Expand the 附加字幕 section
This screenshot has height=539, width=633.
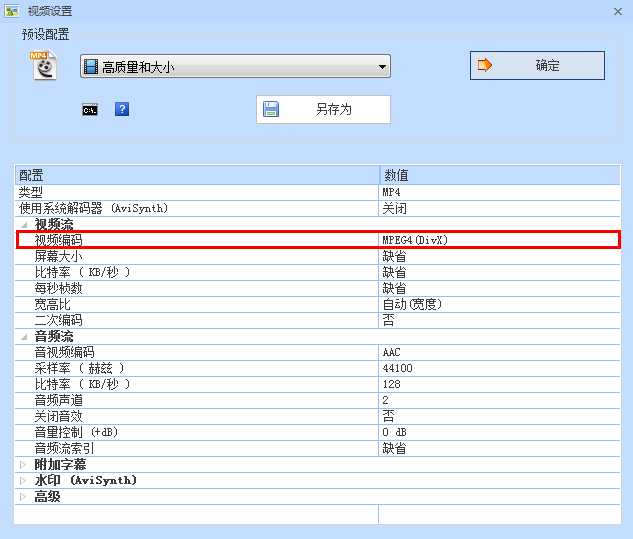point(23,464)
